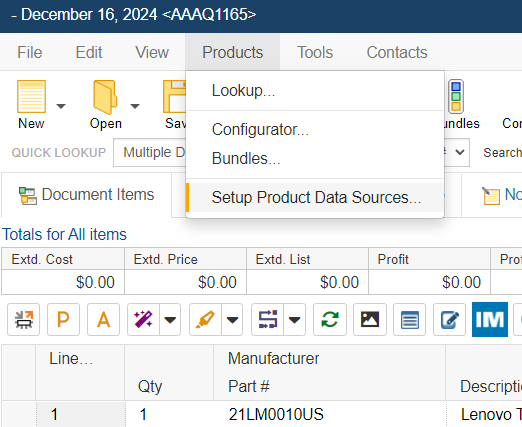Click the blue text lines icon
The height and width of the screenshot is (427, 522).
pos(410,319)
